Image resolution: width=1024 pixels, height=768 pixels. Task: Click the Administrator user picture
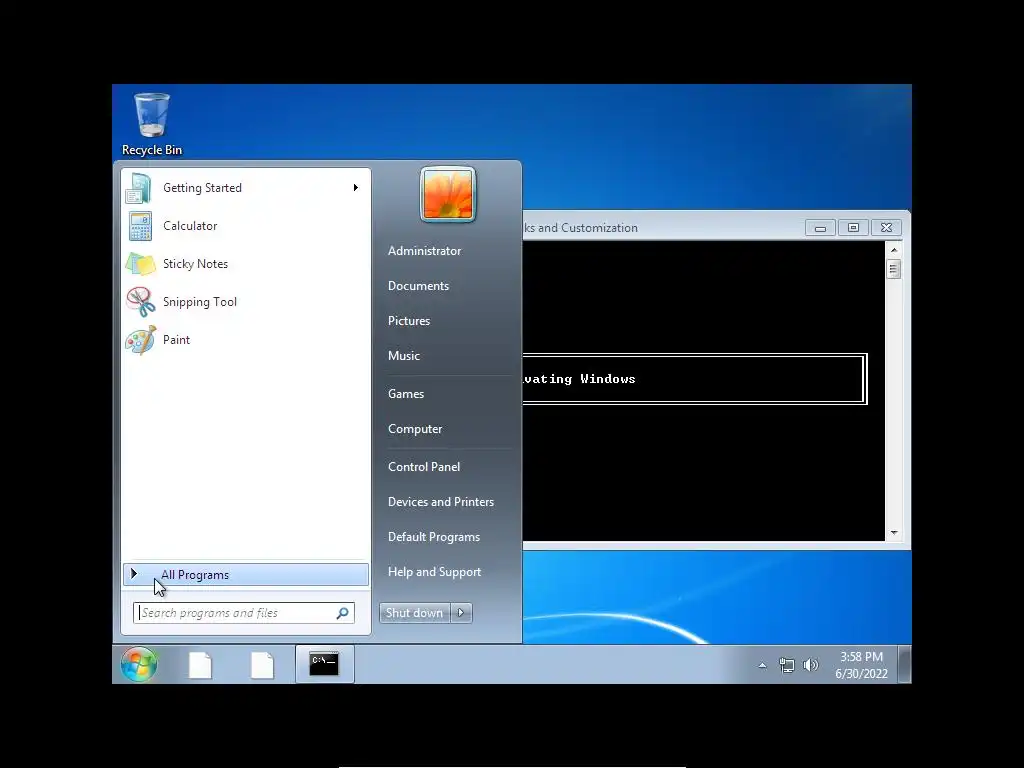click(x=448, y=194)
